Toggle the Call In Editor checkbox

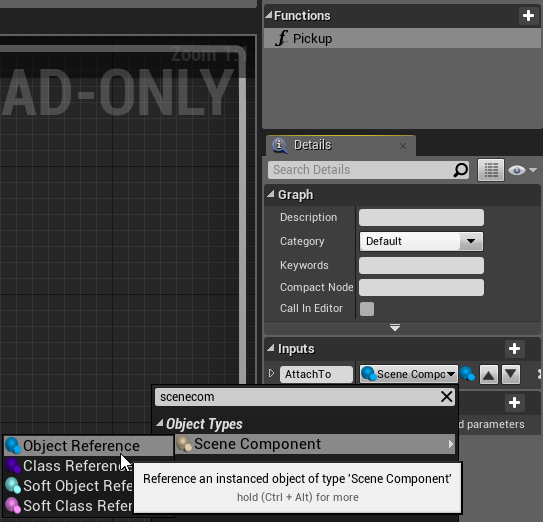click(x=367, y=309)
